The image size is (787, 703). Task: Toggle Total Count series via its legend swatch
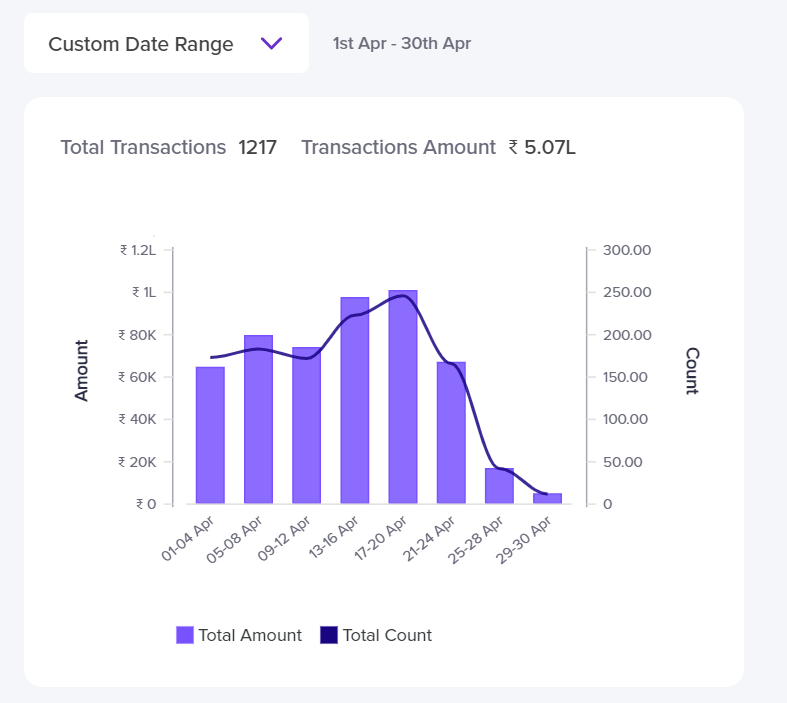tap(329, 635)
